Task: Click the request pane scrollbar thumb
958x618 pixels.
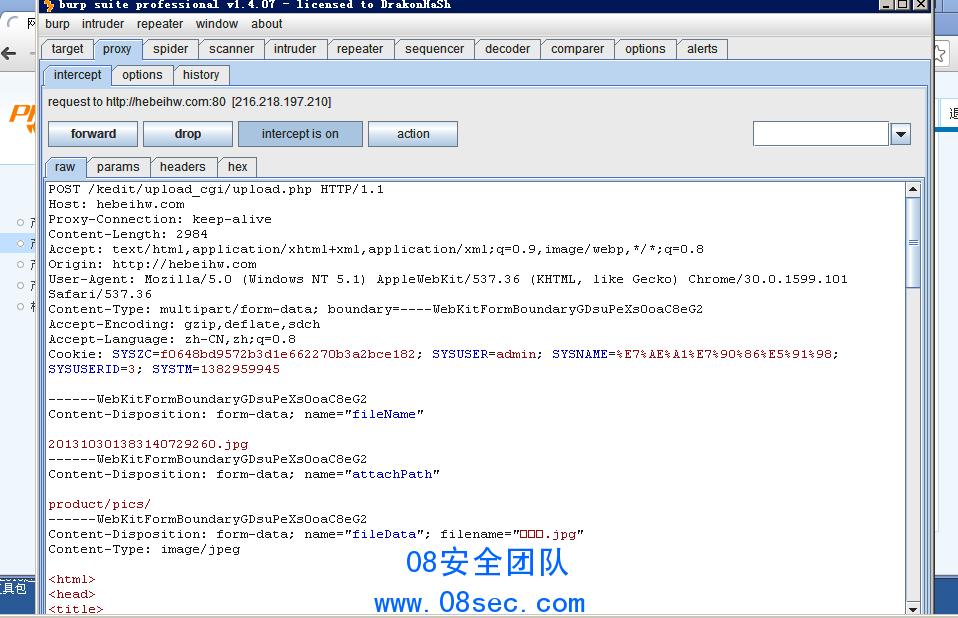Action: (913, 242)
